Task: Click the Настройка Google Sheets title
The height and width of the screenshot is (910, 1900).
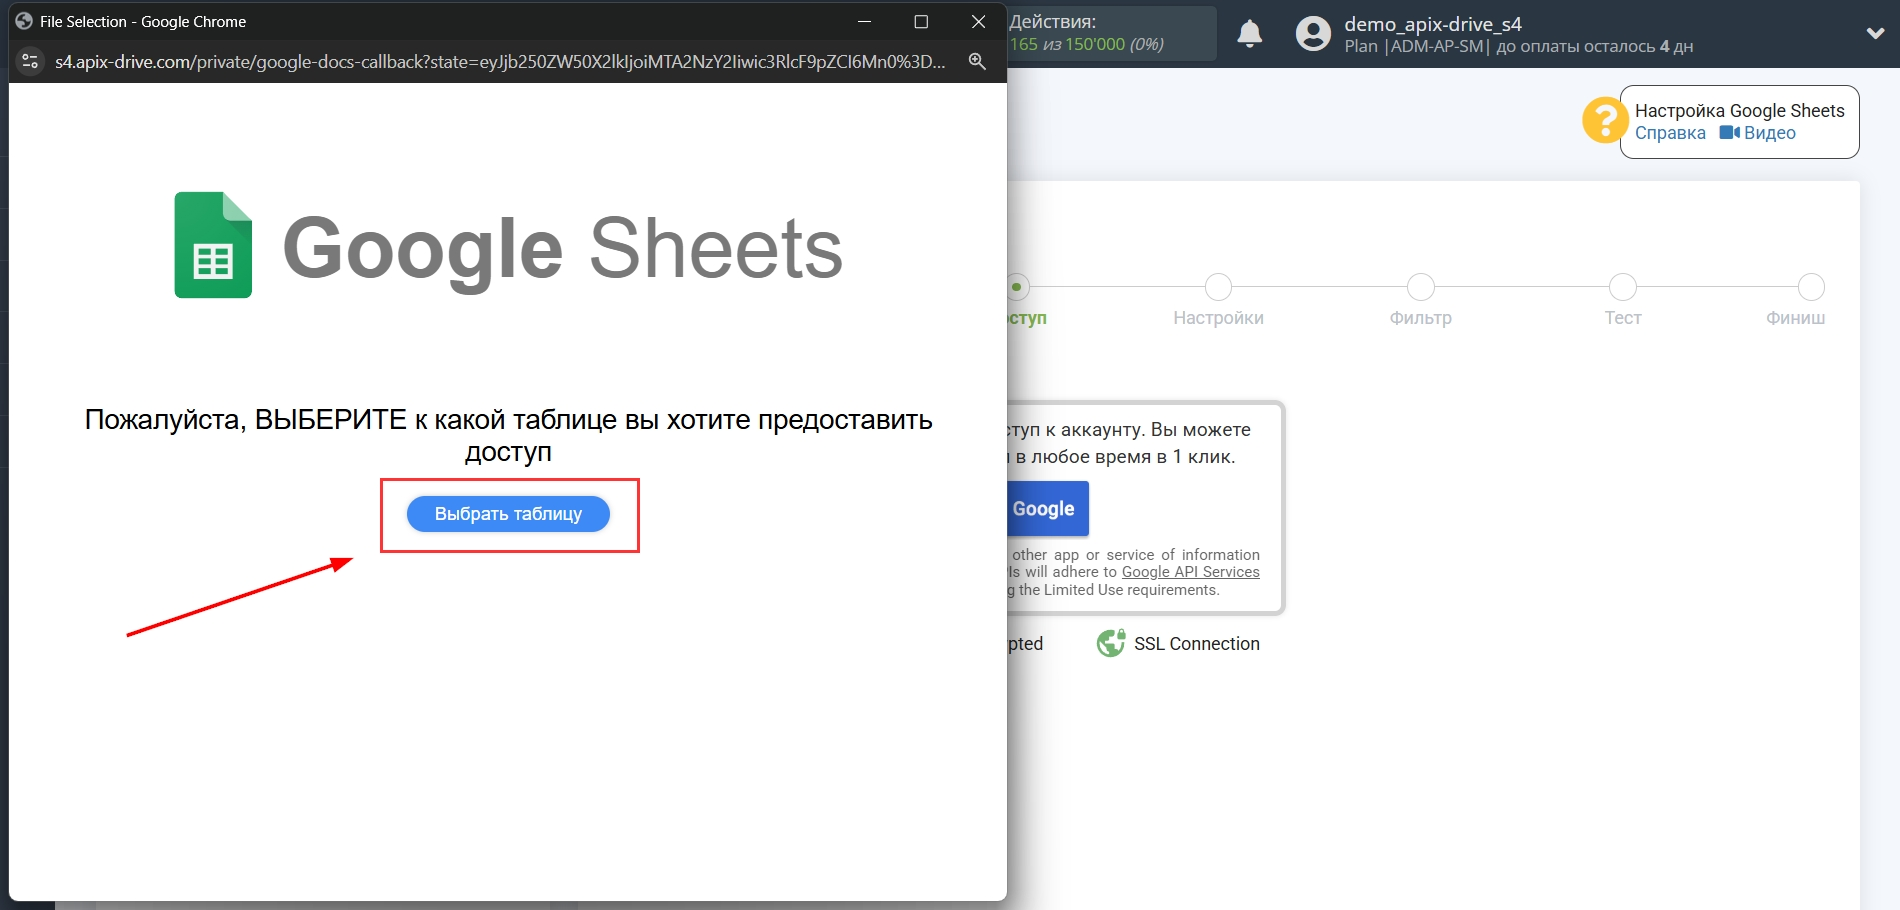Action: [1739, 111]
